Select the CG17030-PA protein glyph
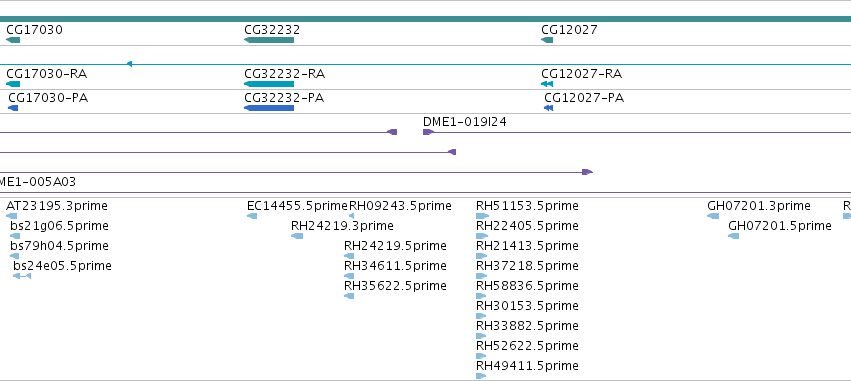Image resolution: width=851 pixels, height=381 pixels. coord(13,108)
